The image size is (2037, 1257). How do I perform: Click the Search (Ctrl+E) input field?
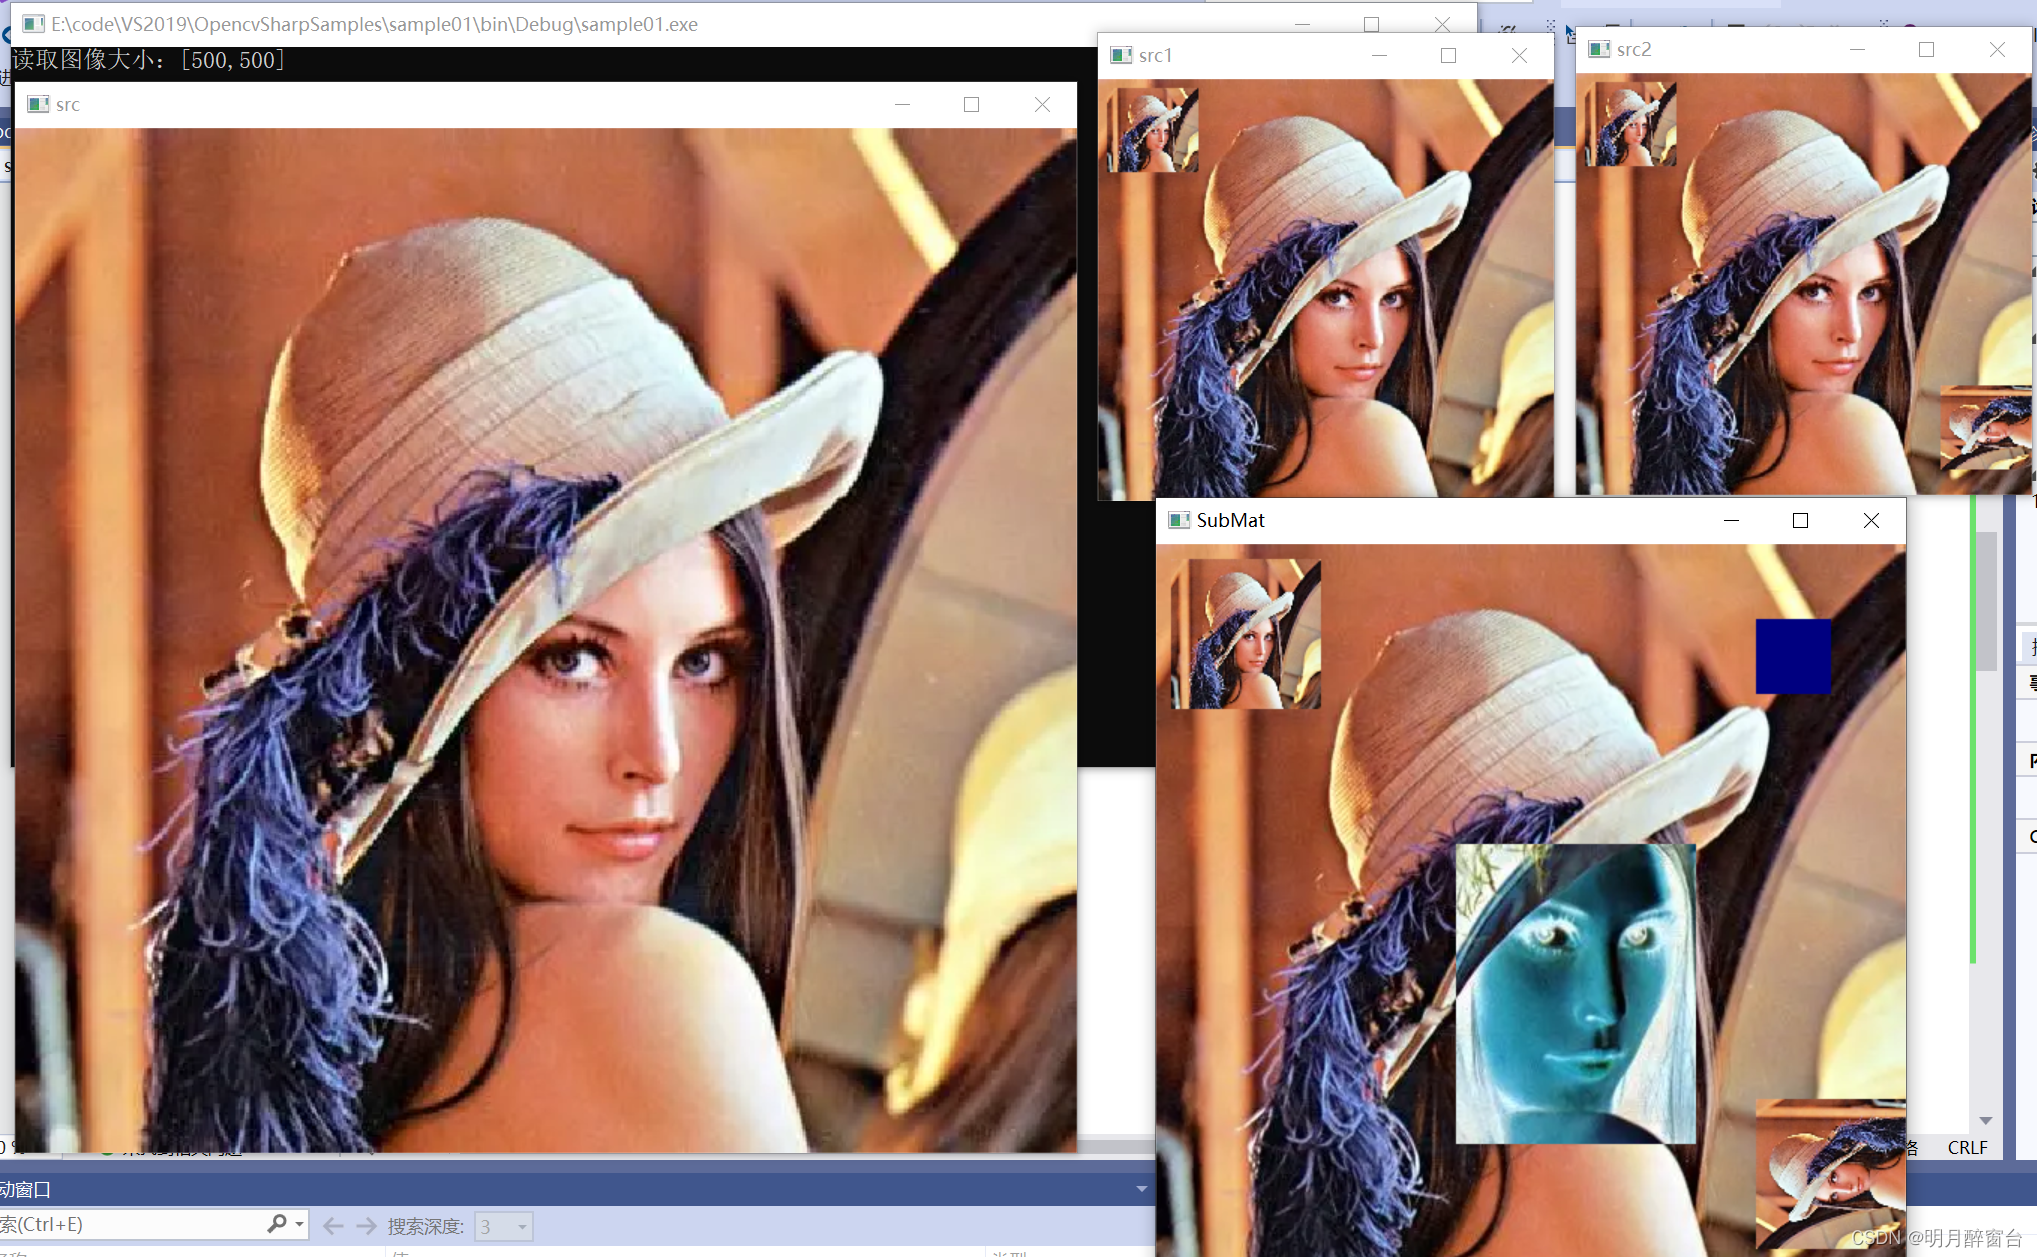[132, 1224]
